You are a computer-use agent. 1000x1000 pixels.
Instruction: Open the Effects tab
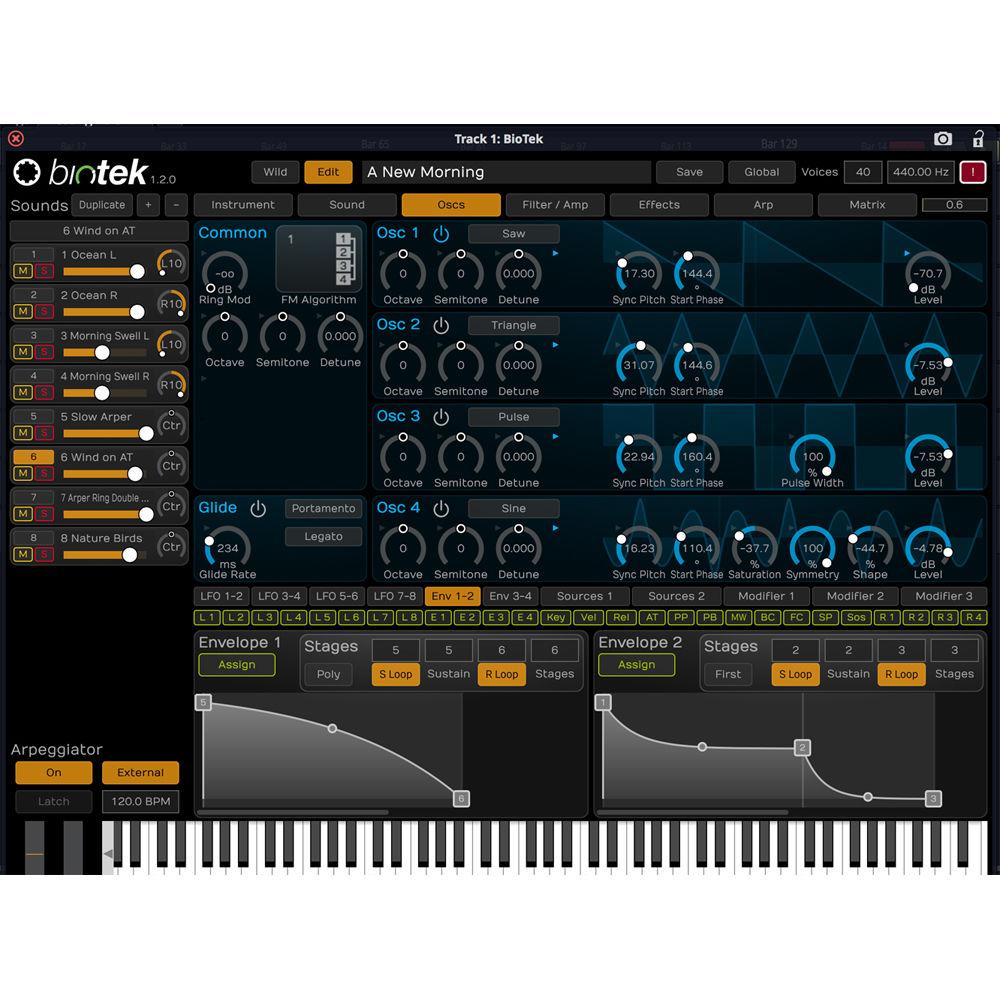click(659, 204)
